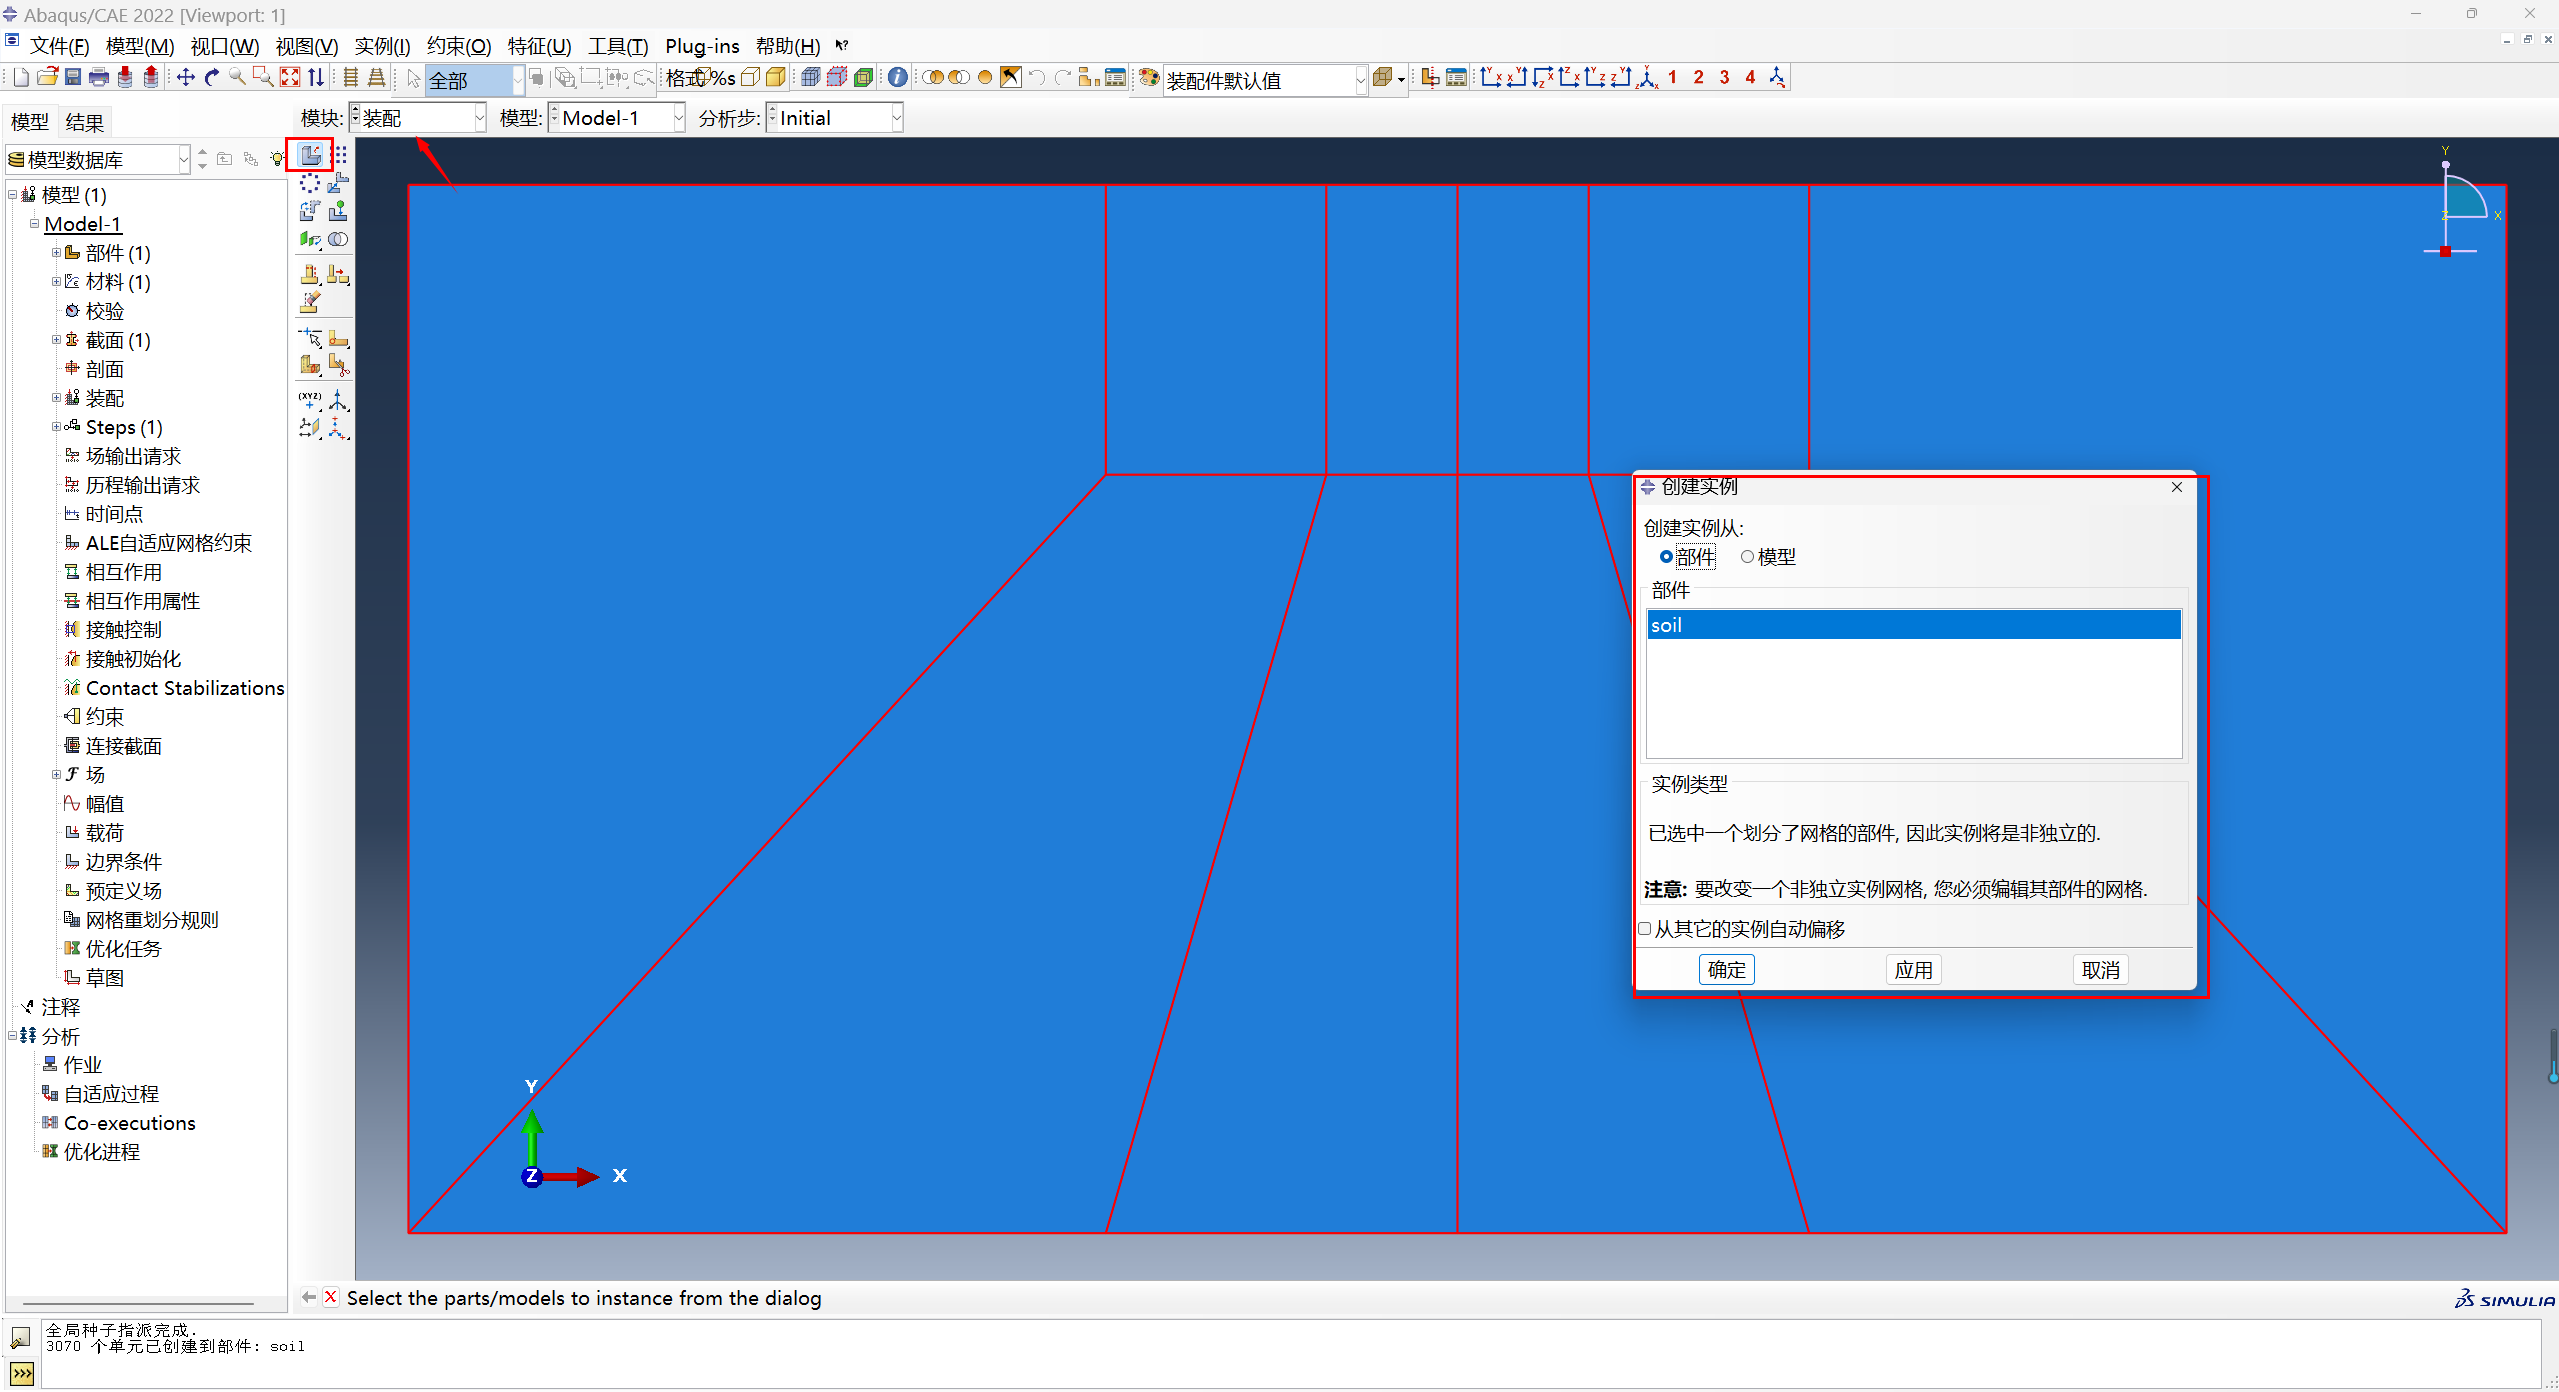Image resolution: width=2559 pixels, height=1392 pixels.
Task: Click the command line interface toggle icon
Action: click(x=21, y=1374)
